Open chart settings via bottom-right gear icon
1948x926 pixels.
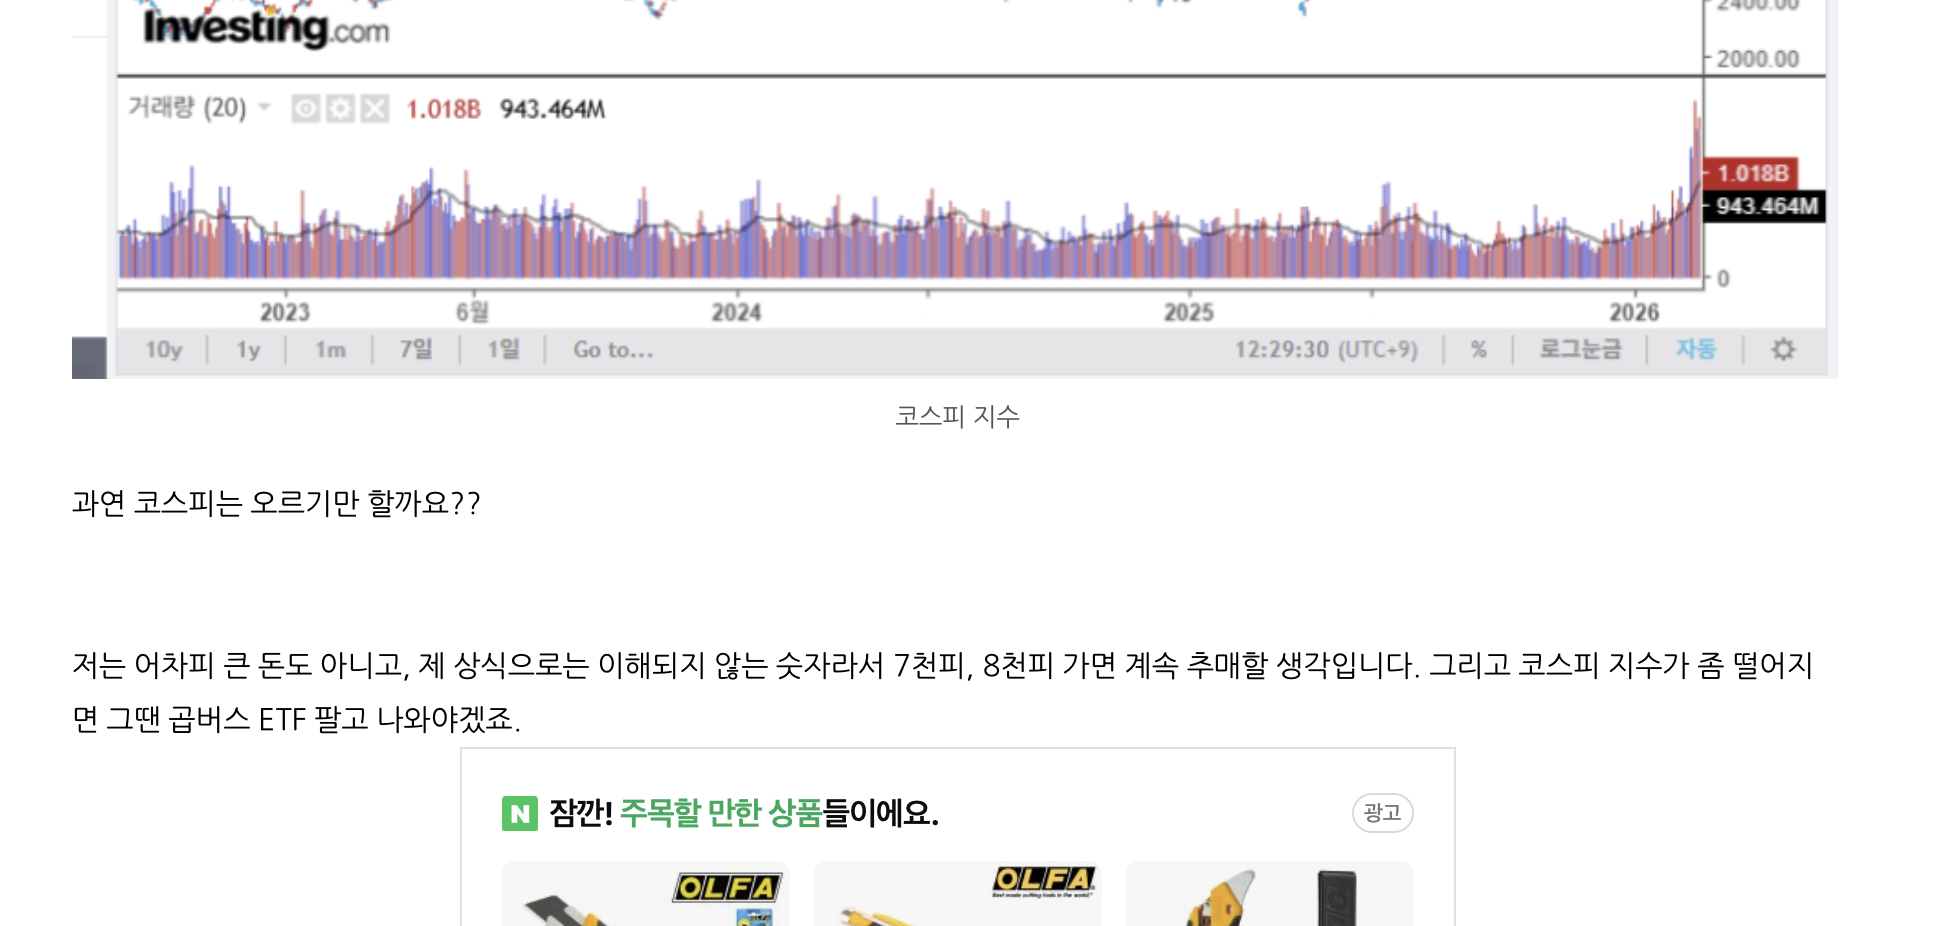coord(1782,349)
